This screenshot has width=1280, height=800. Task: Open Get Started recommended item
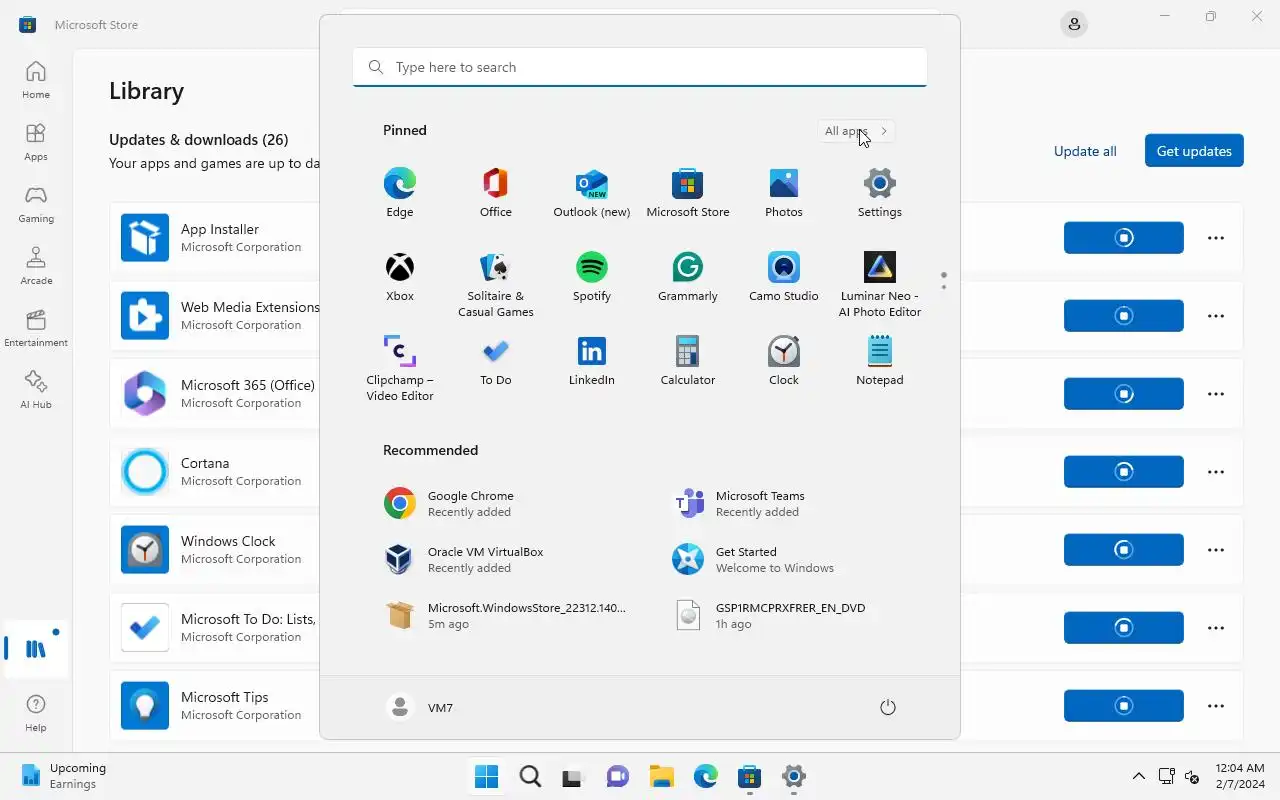point(784,560)
